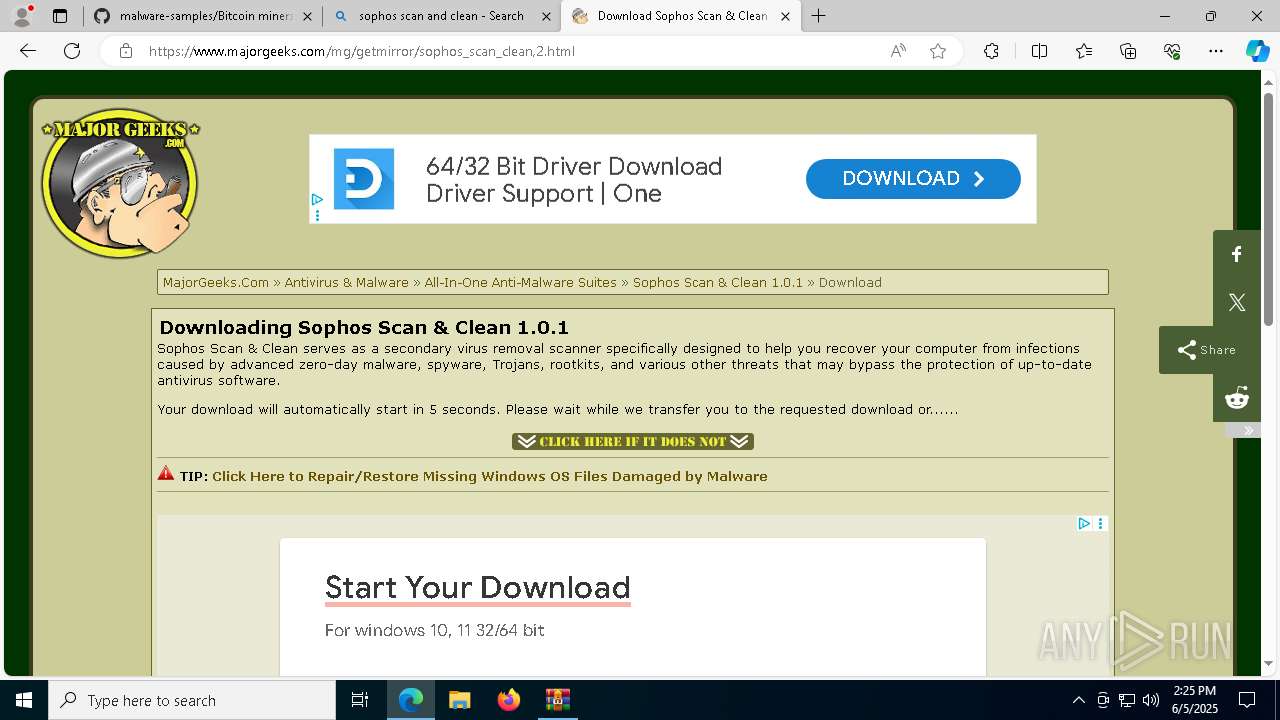Open volume control in system tray

pyautogui.click(x=1151, y=700)
